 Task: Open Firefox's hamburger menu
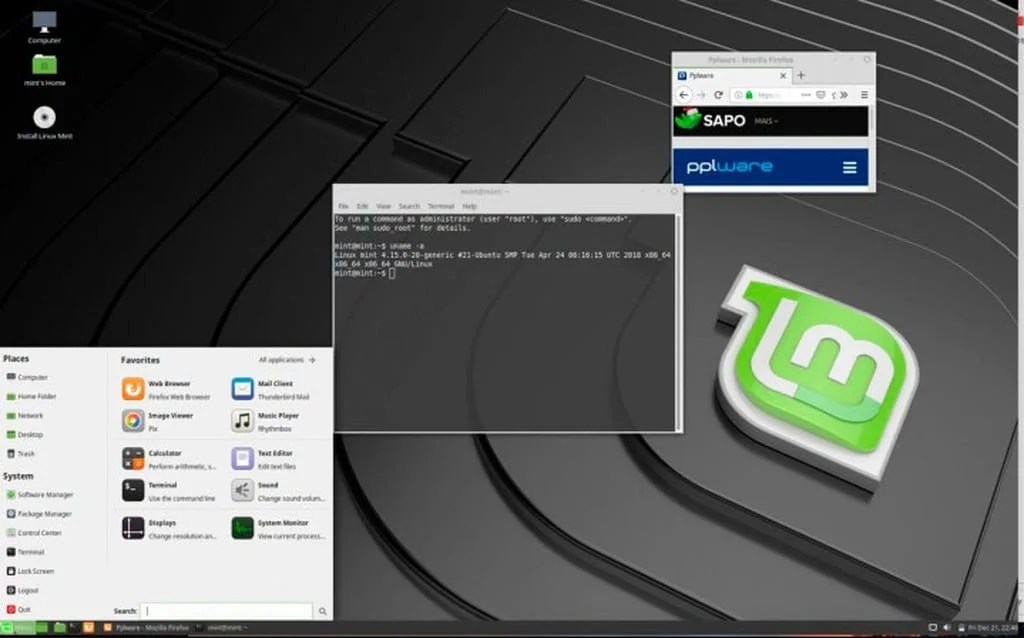click(865, 95)
